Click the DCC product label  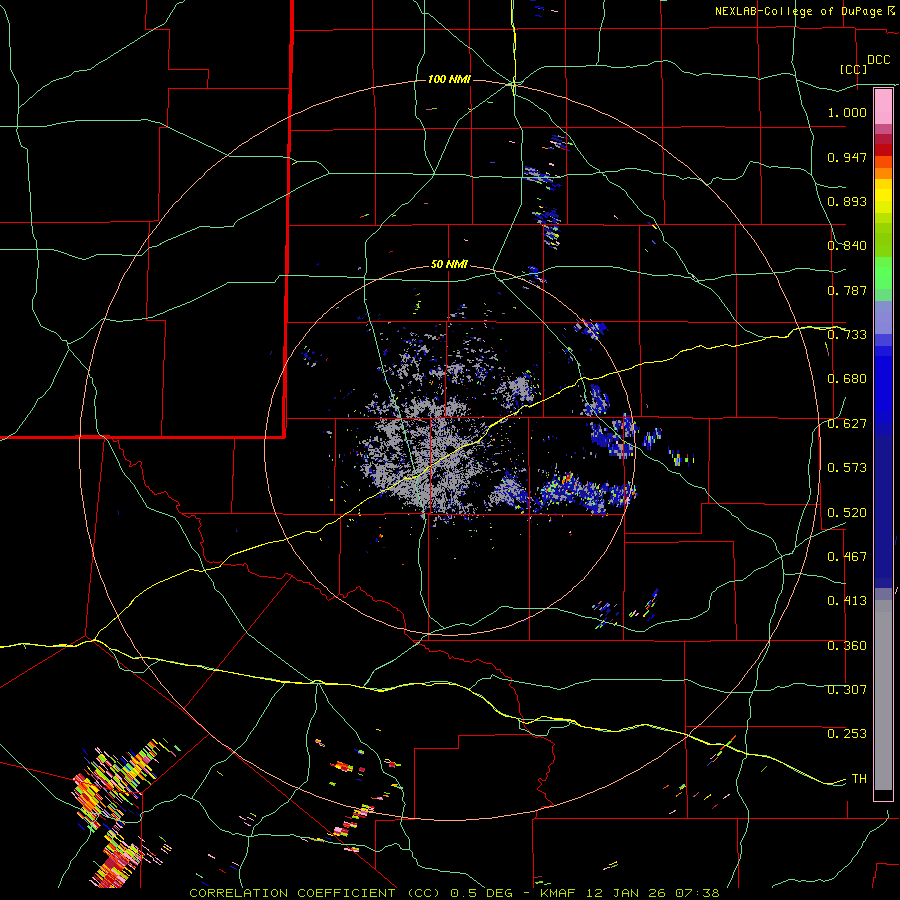coord(878,60)
